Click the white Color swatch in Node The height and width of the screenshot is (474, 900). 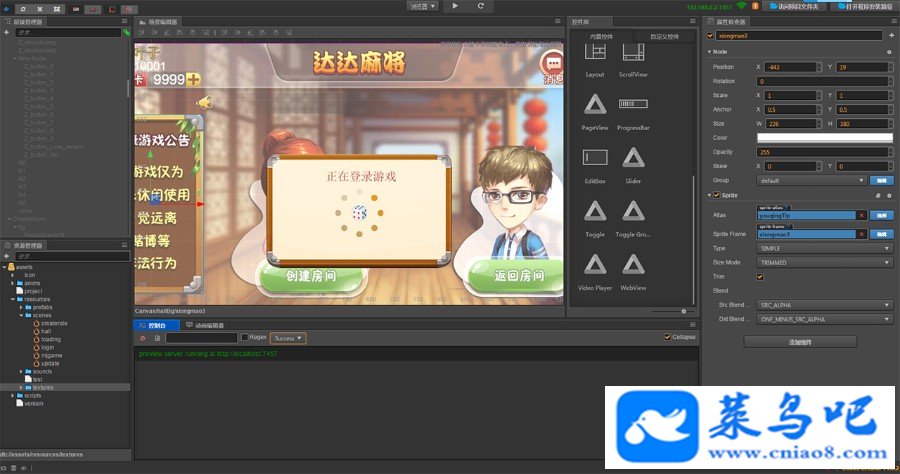825,138
